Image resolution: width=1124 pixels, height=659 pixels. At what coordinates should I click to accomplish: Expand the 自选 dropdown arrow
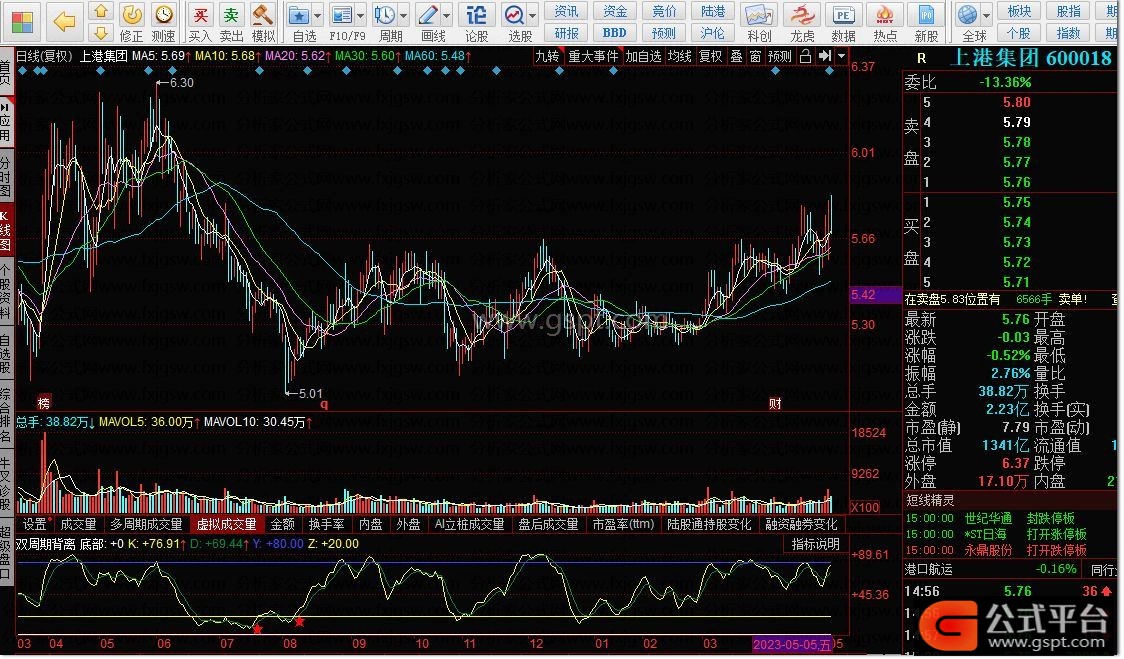click(x=318, y=15)
